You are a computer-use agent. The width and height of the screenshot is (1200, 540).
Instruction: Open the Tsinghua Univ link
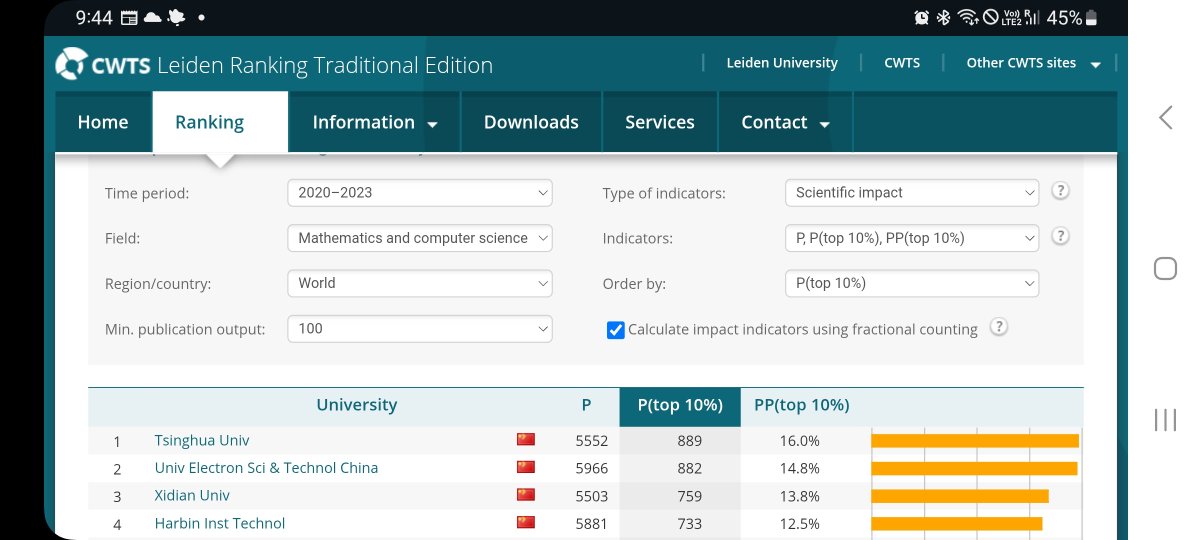(x=202, y=440)
